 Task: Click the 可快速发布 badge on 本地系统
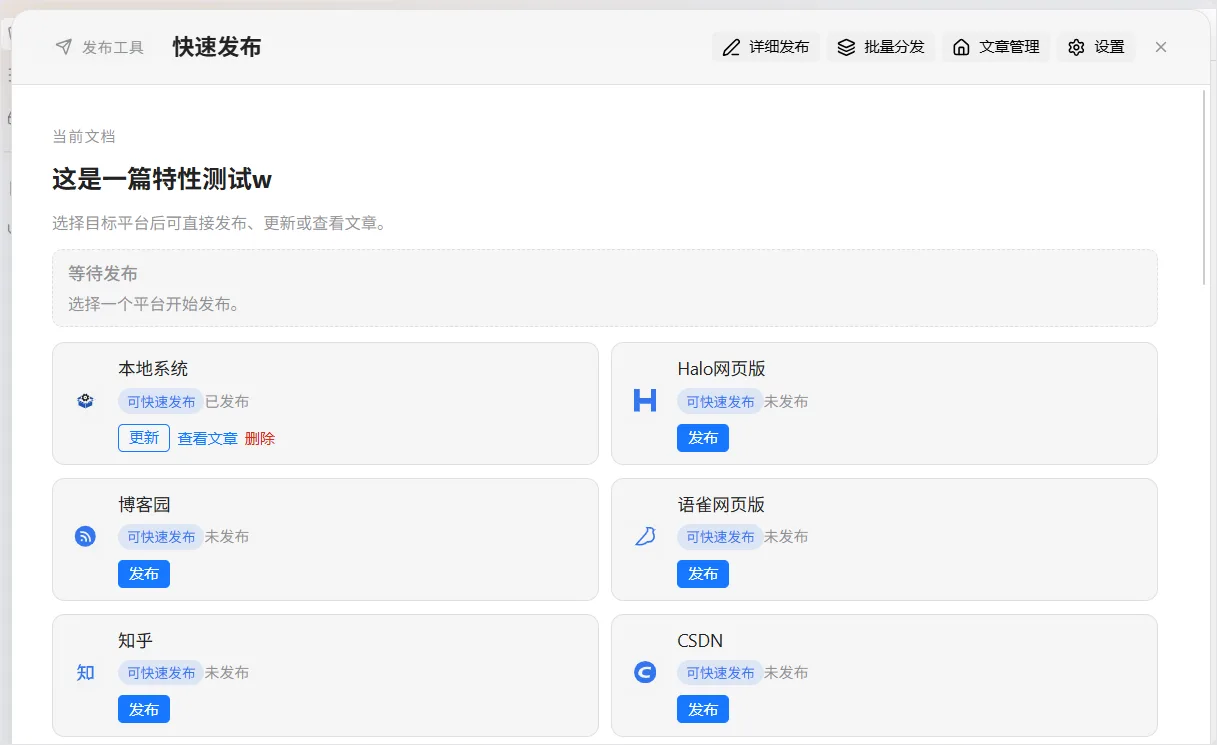click(x=161, y=401)
